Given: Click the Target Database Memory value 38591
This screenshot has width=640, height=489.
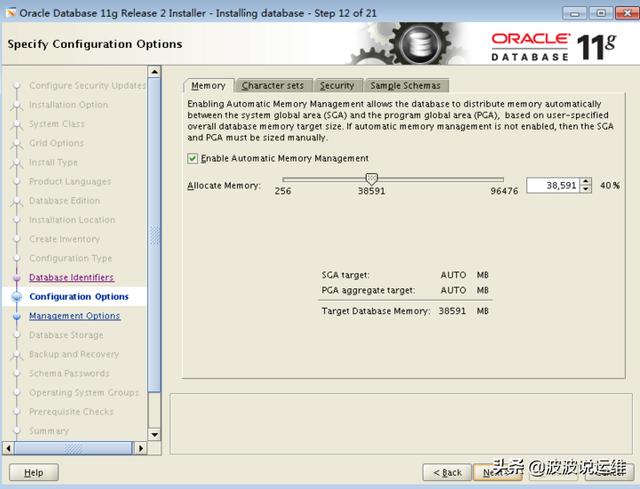Looking at the screenshot, I should pos(452,311).
